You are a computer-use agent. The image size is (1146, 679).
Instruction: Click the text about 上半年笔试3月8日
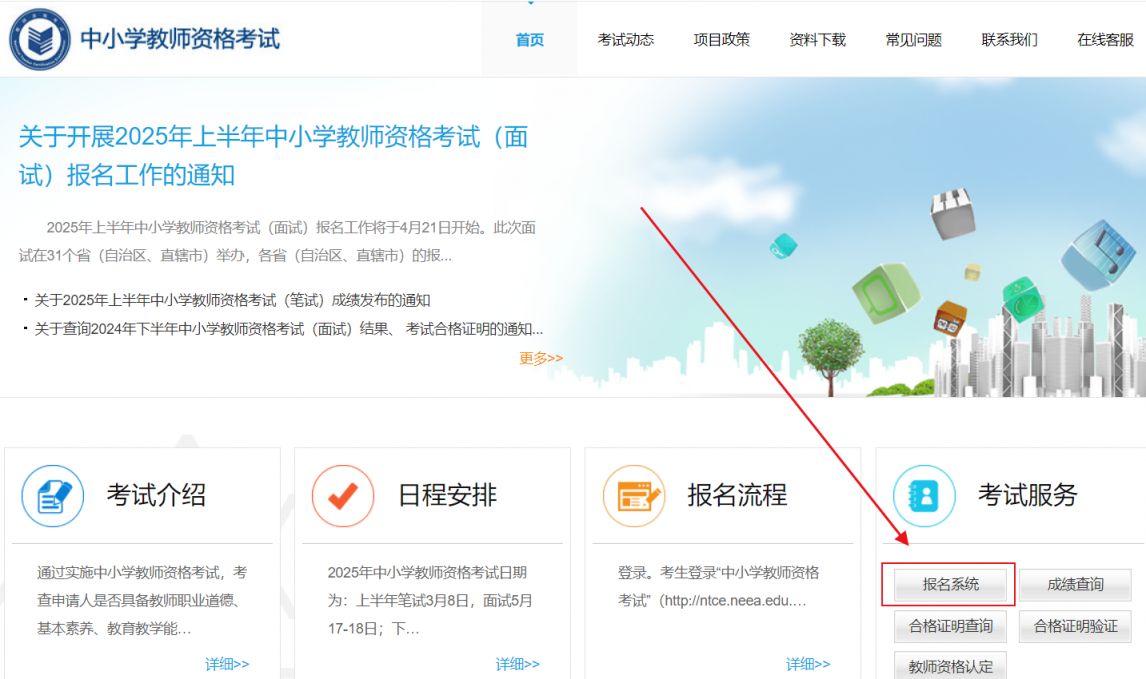tap(430, 600)
